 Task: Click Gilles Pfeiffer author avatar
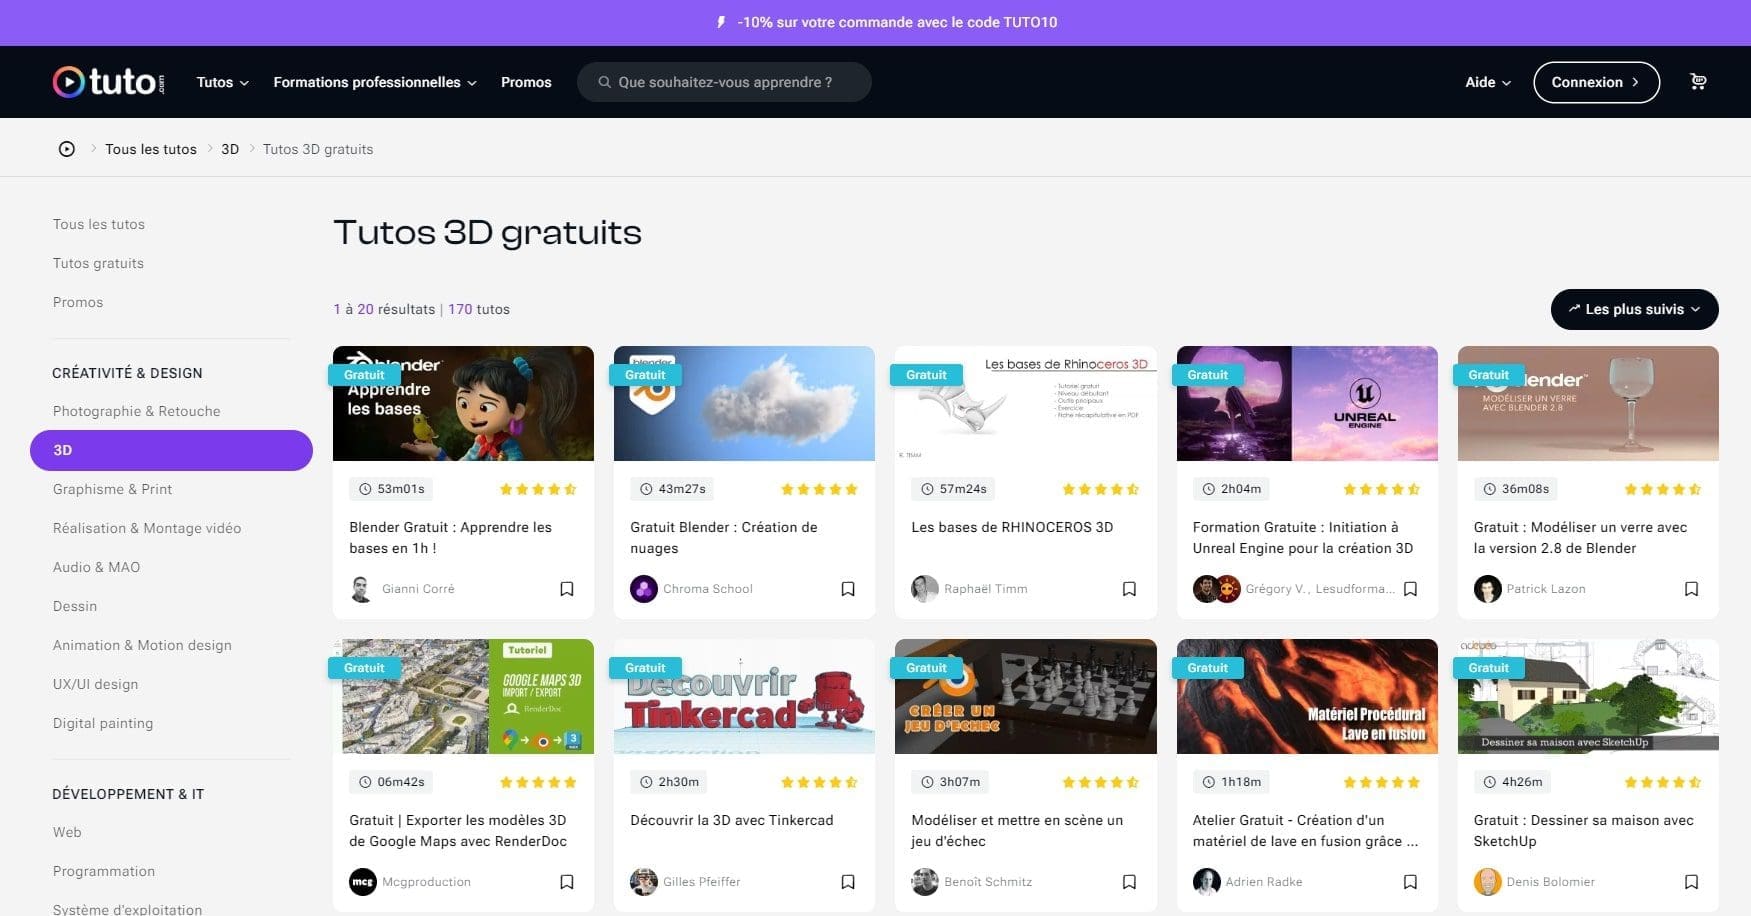coord(644,882)
